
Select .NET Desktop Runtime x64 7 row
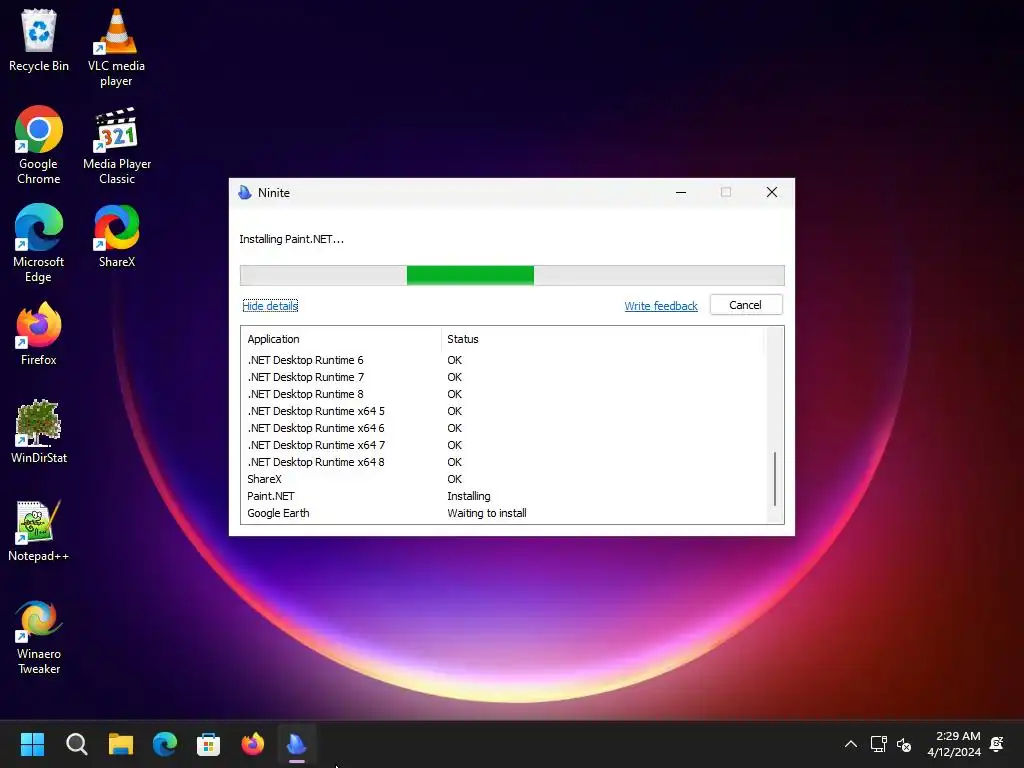502,445
